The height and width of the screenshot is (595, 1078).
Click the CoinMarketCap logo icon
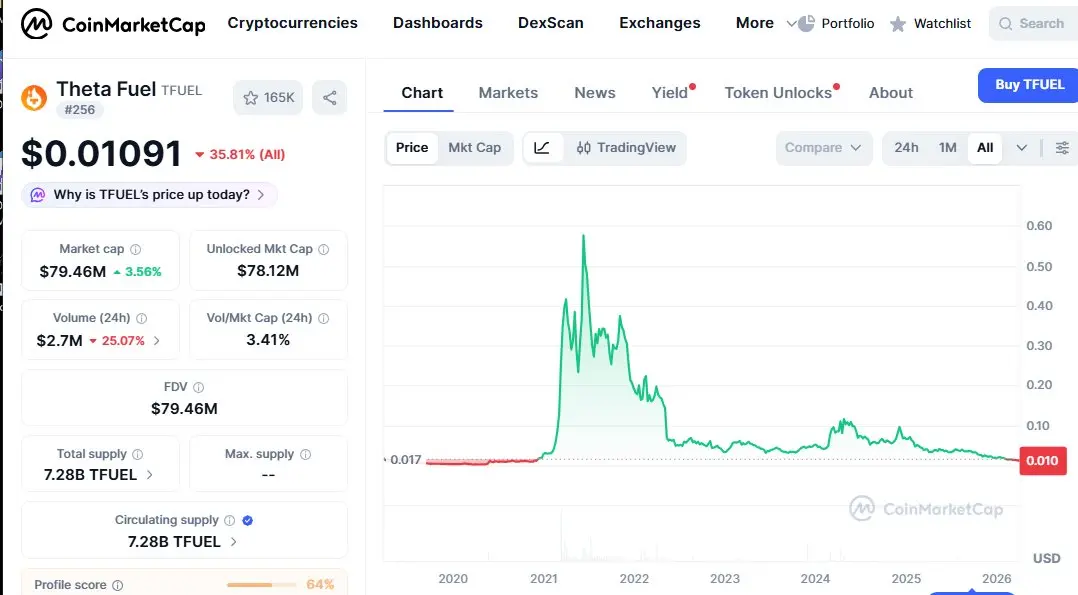point(37,23)
